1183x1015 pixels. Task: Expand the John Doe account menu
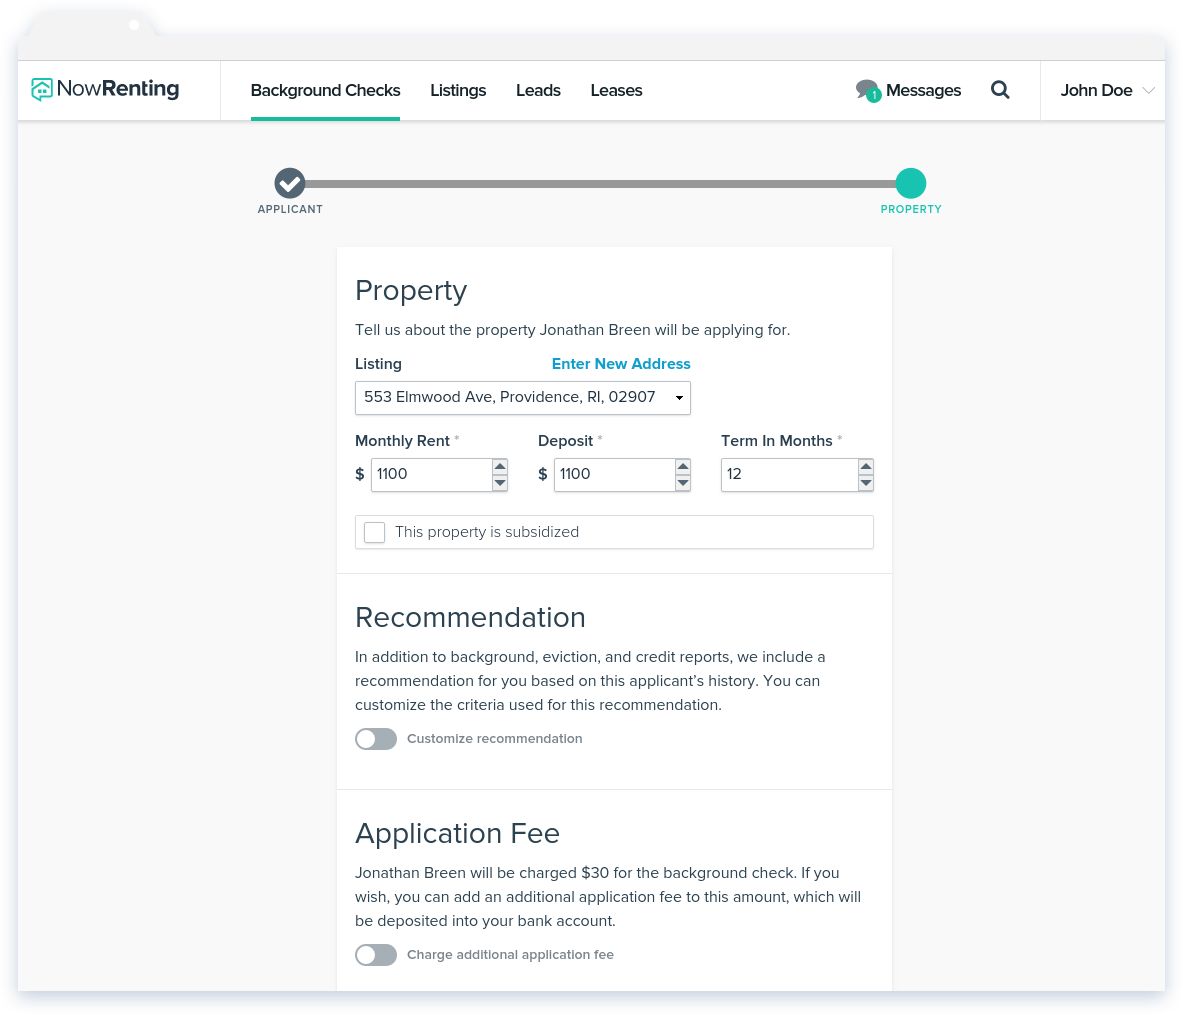click(x=1107, y=91)
